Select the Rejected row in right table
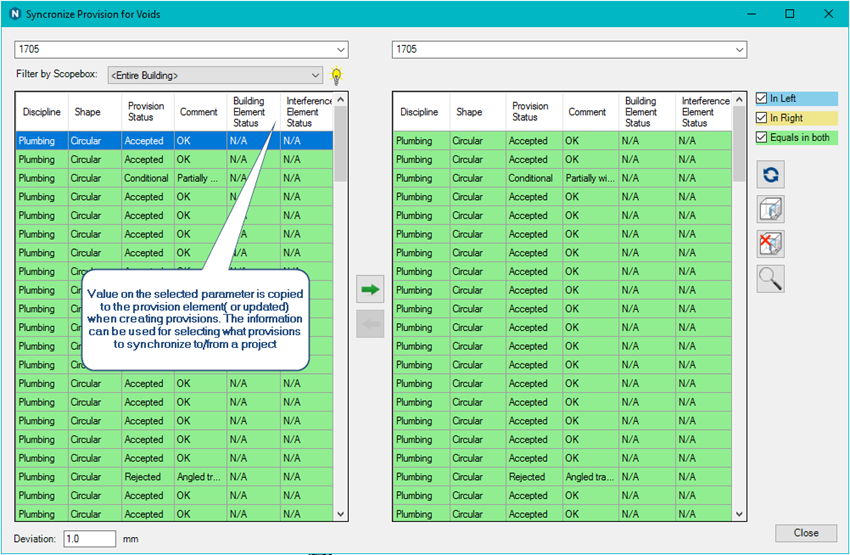850x555 pixels. tap(528, 477)
